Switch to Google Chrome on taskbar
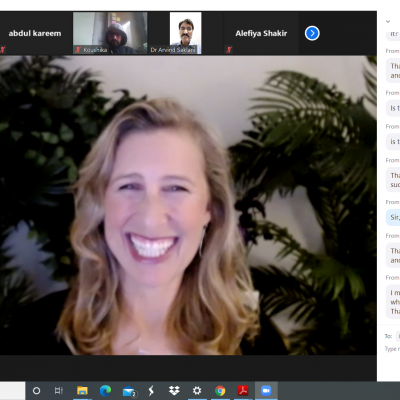 point(220,390)
